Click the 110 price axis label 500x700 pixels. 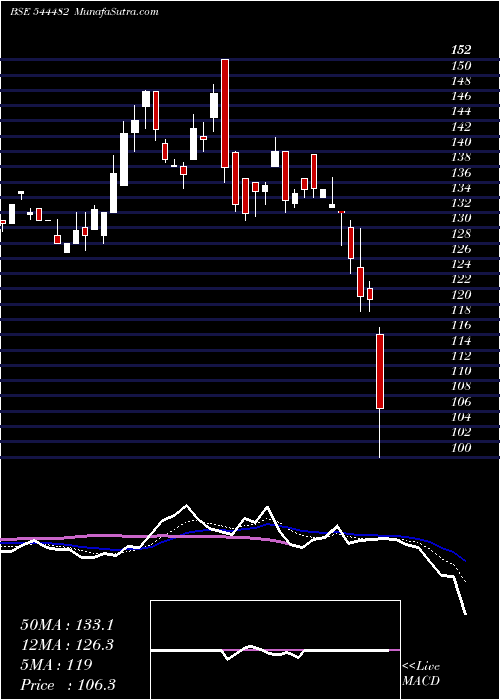click(x=461, y=371)
